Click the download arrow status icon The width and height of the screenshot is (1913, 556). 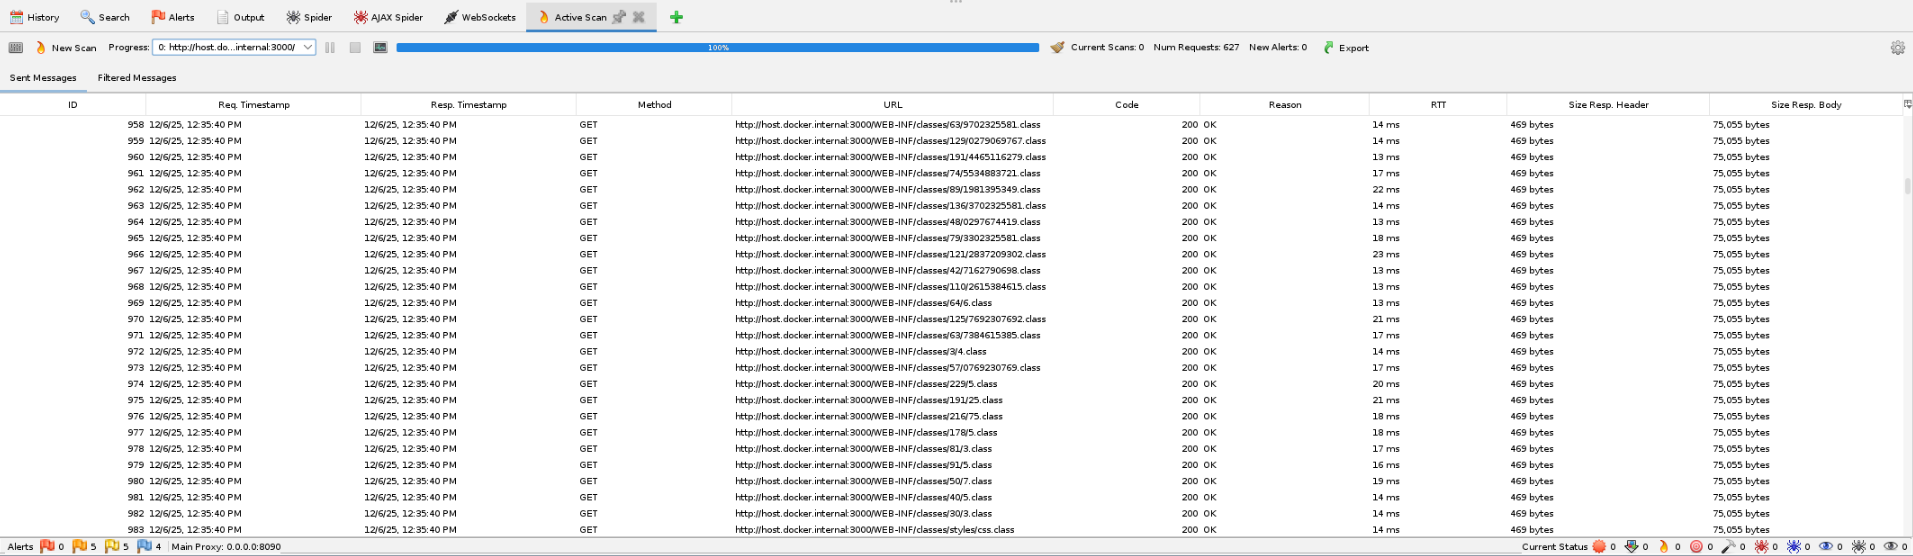1632,546
